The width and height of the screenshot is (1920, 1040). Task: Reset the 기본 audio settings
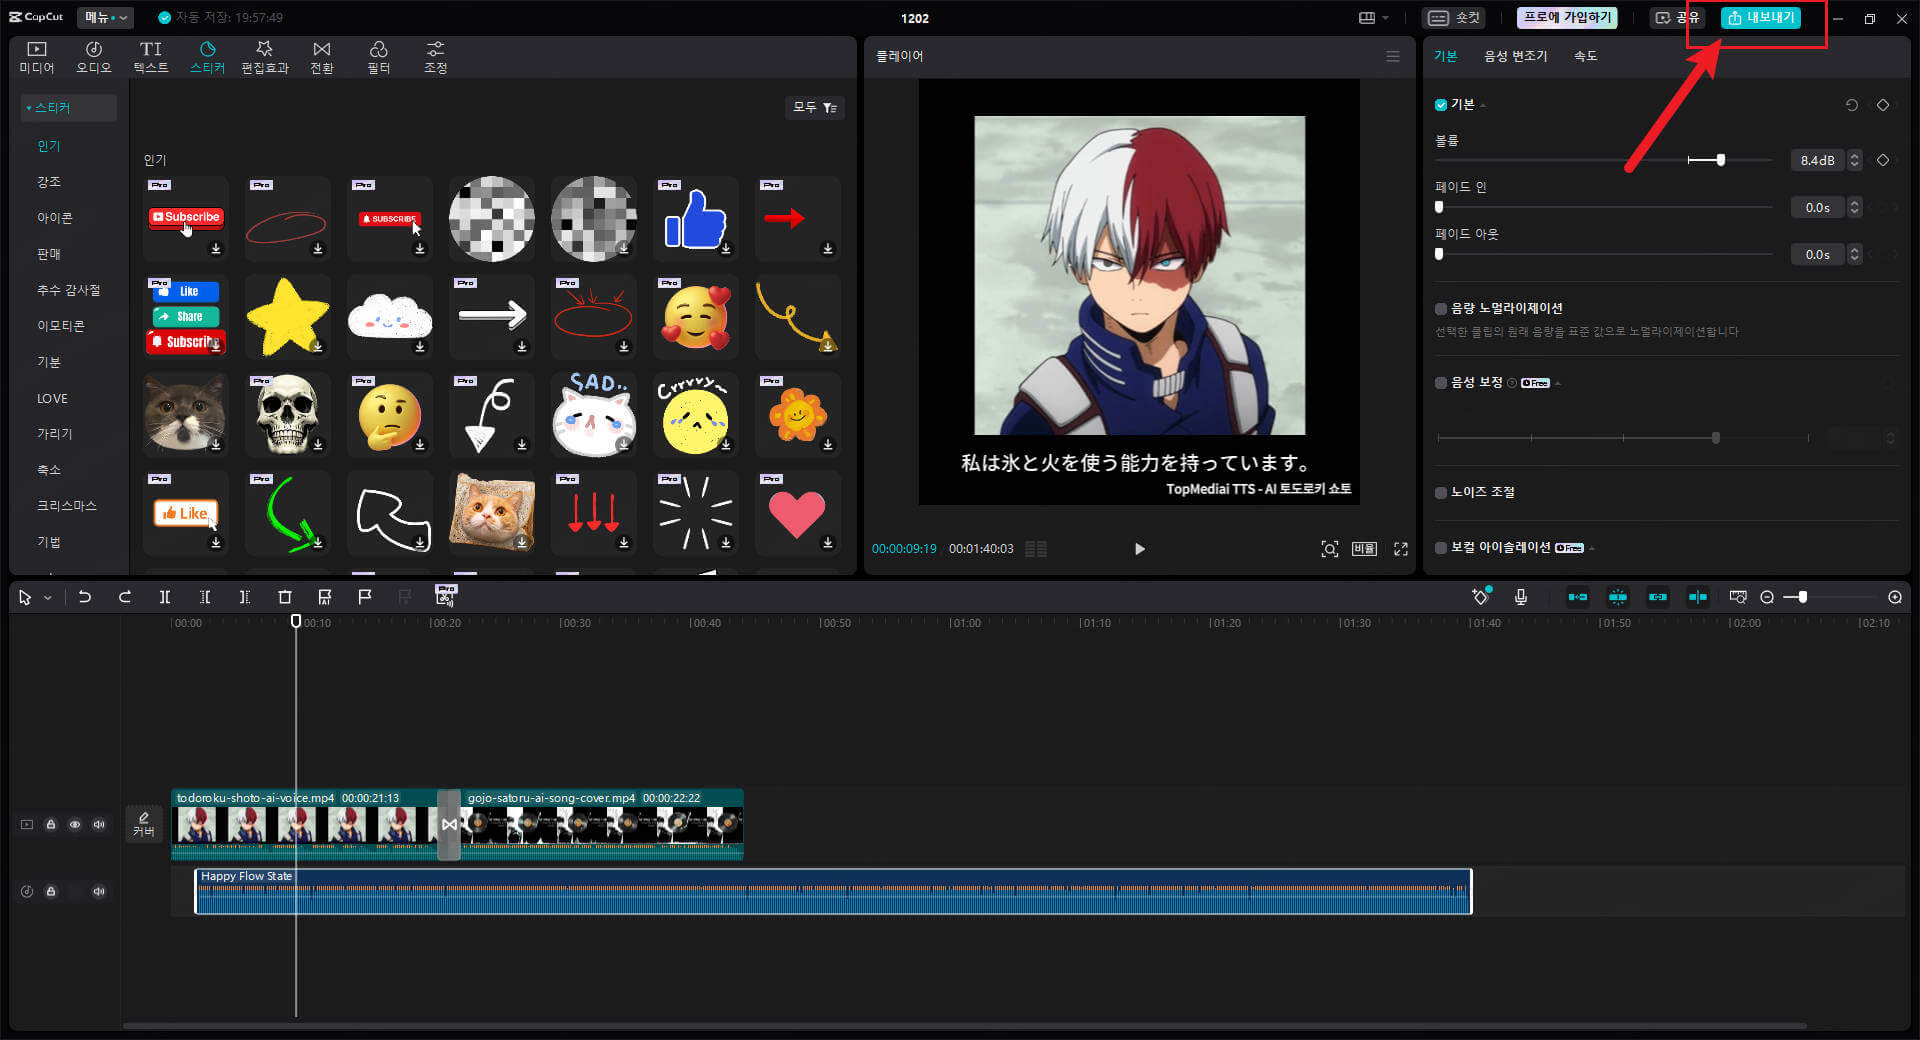click(1852, 105)
